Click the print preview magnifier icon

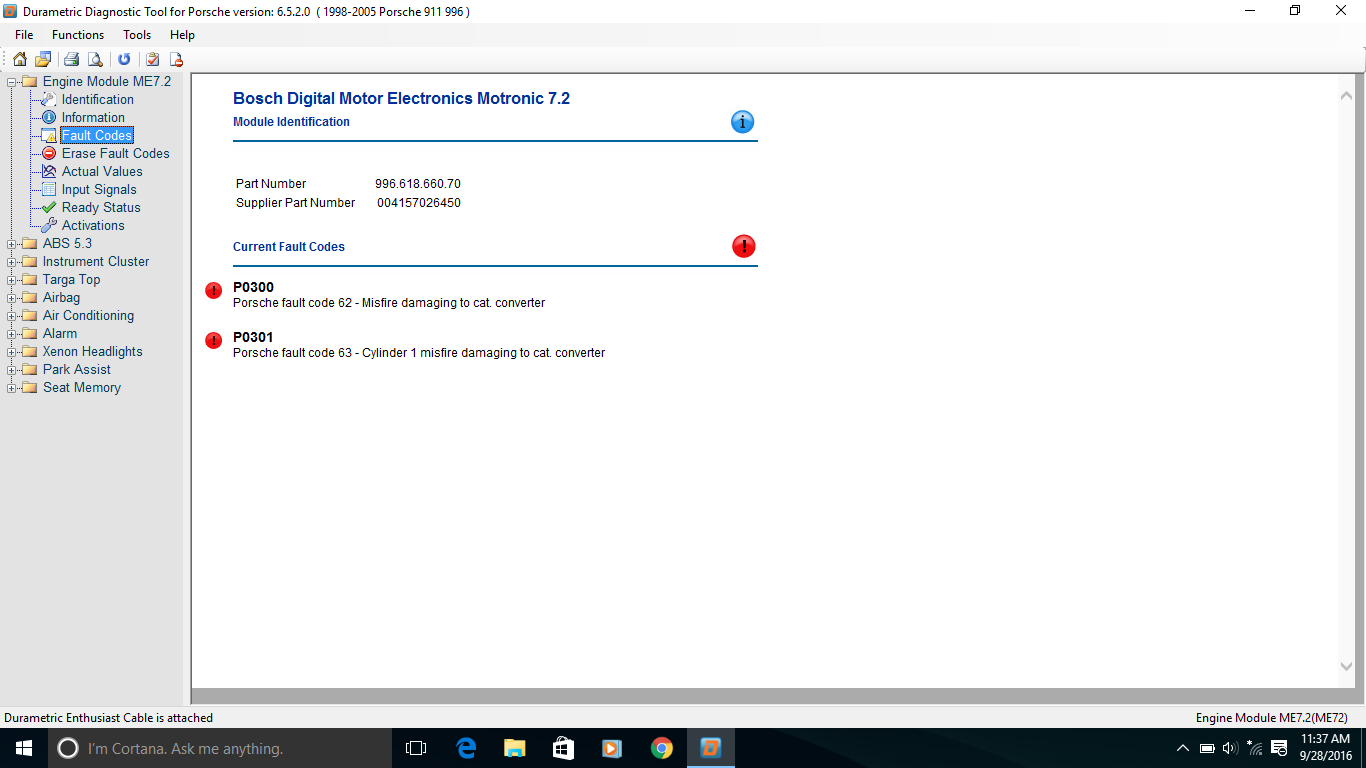(x=95, y=59)
